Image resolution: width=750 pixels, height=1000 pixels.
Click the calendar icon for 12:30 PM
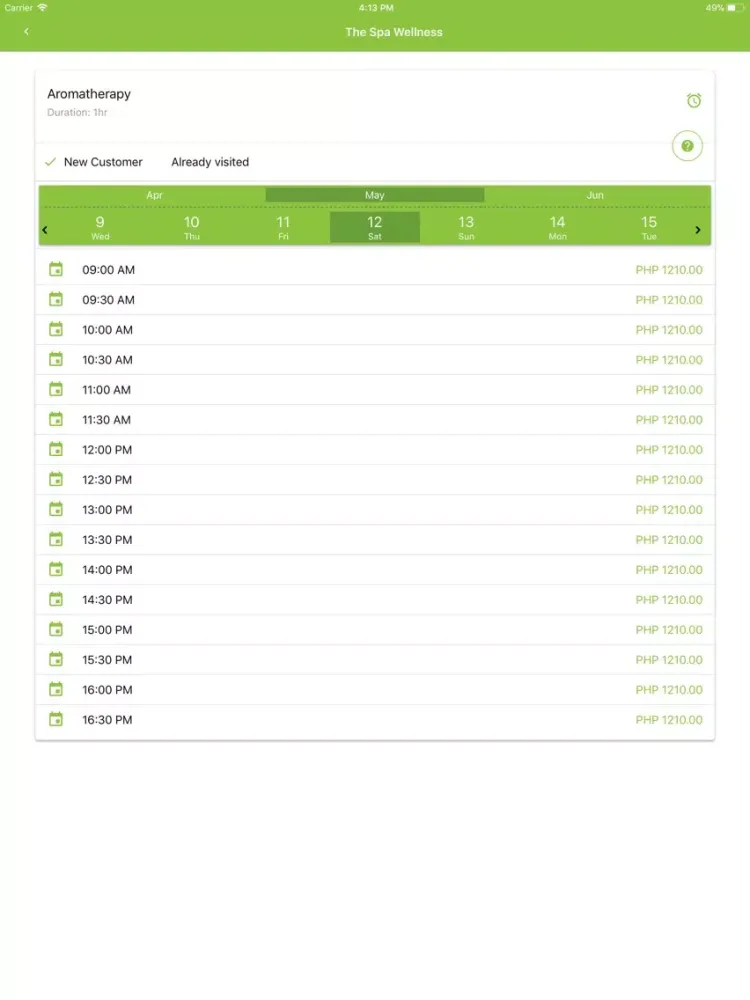pos(56,479)
